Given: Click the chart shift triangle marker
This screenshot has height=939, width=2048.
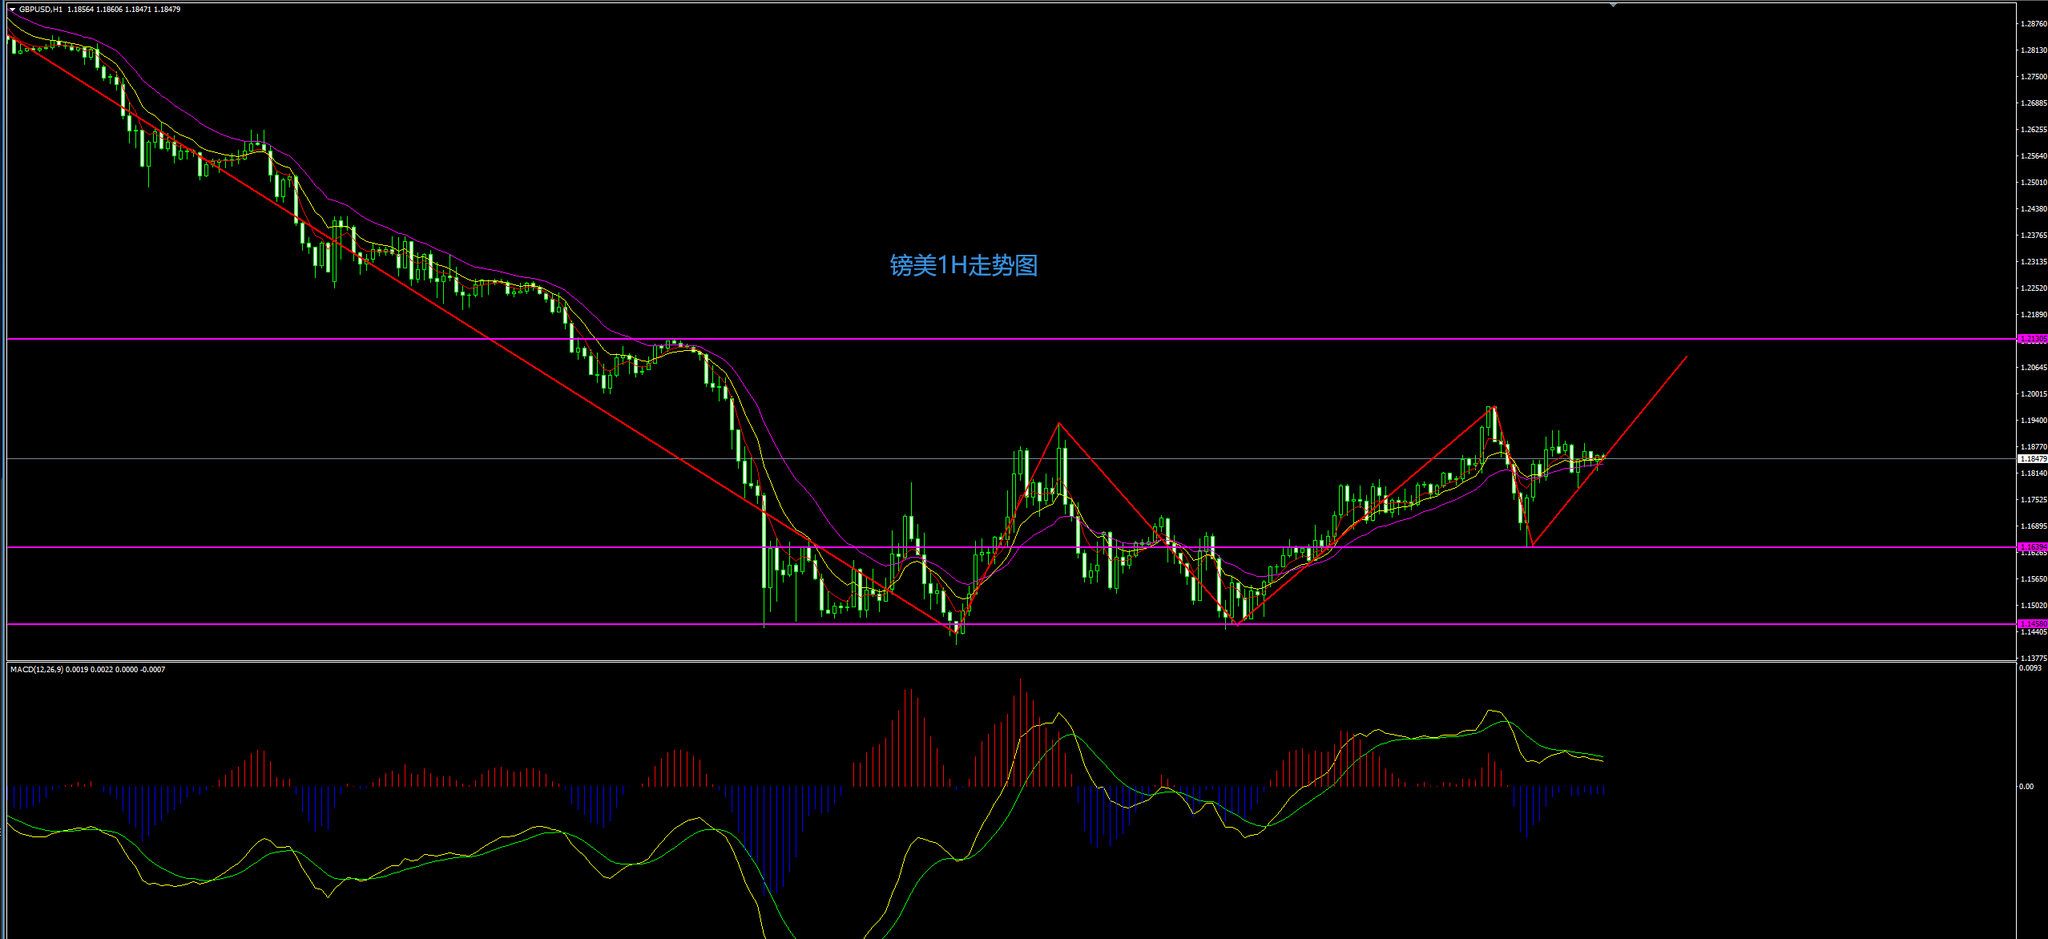Looking at the screenshot, I should pos(1612,5).
